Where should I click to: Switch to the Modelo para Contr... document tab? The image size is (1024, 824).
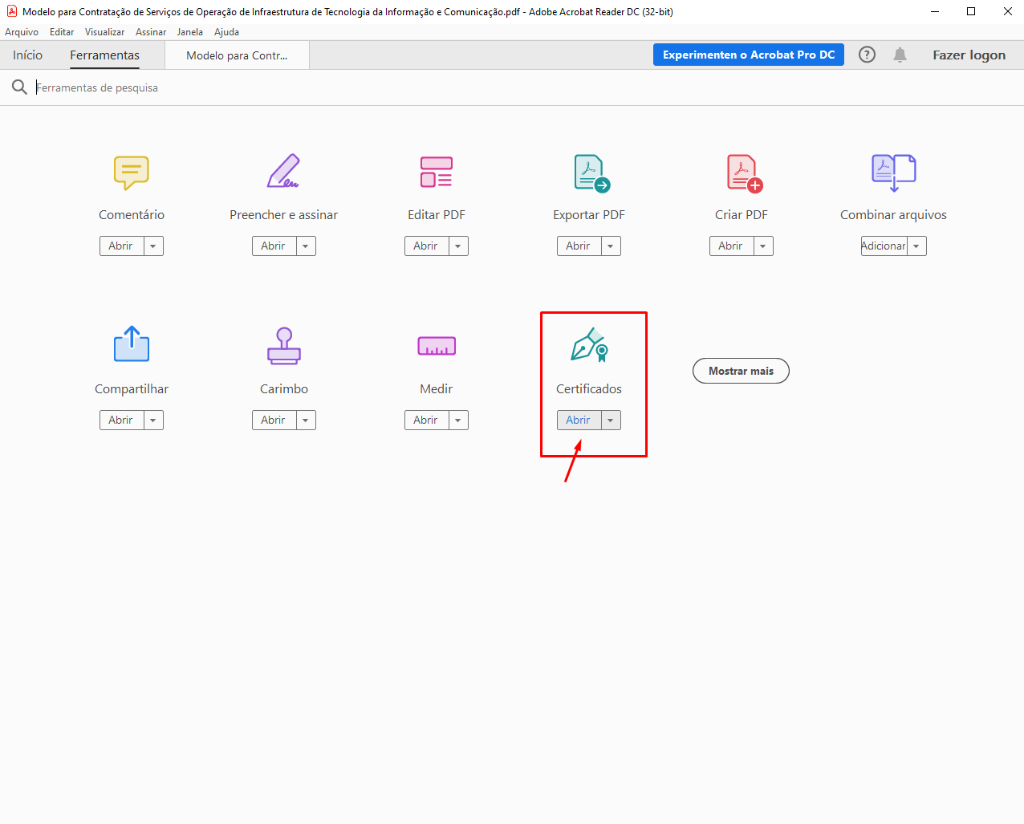237,56
